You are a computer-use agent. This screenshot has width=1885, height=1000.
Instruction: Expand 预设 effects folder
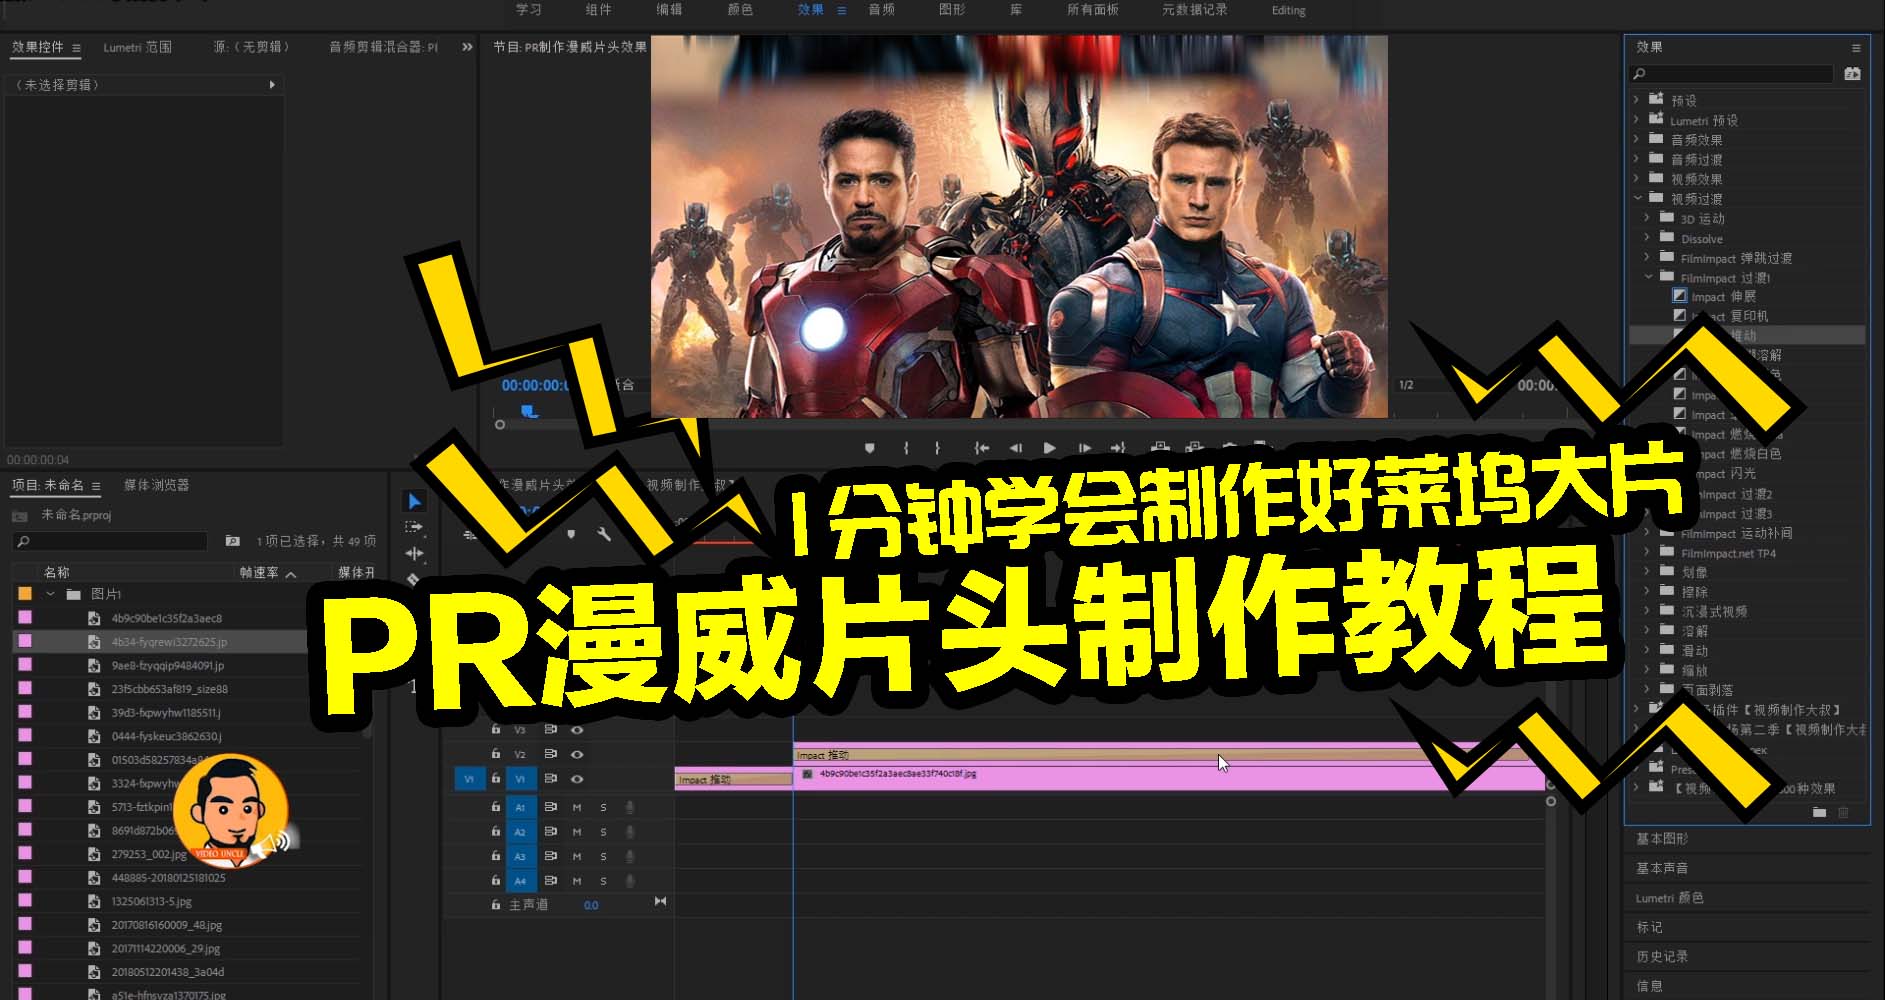(x=1636, y=100)
